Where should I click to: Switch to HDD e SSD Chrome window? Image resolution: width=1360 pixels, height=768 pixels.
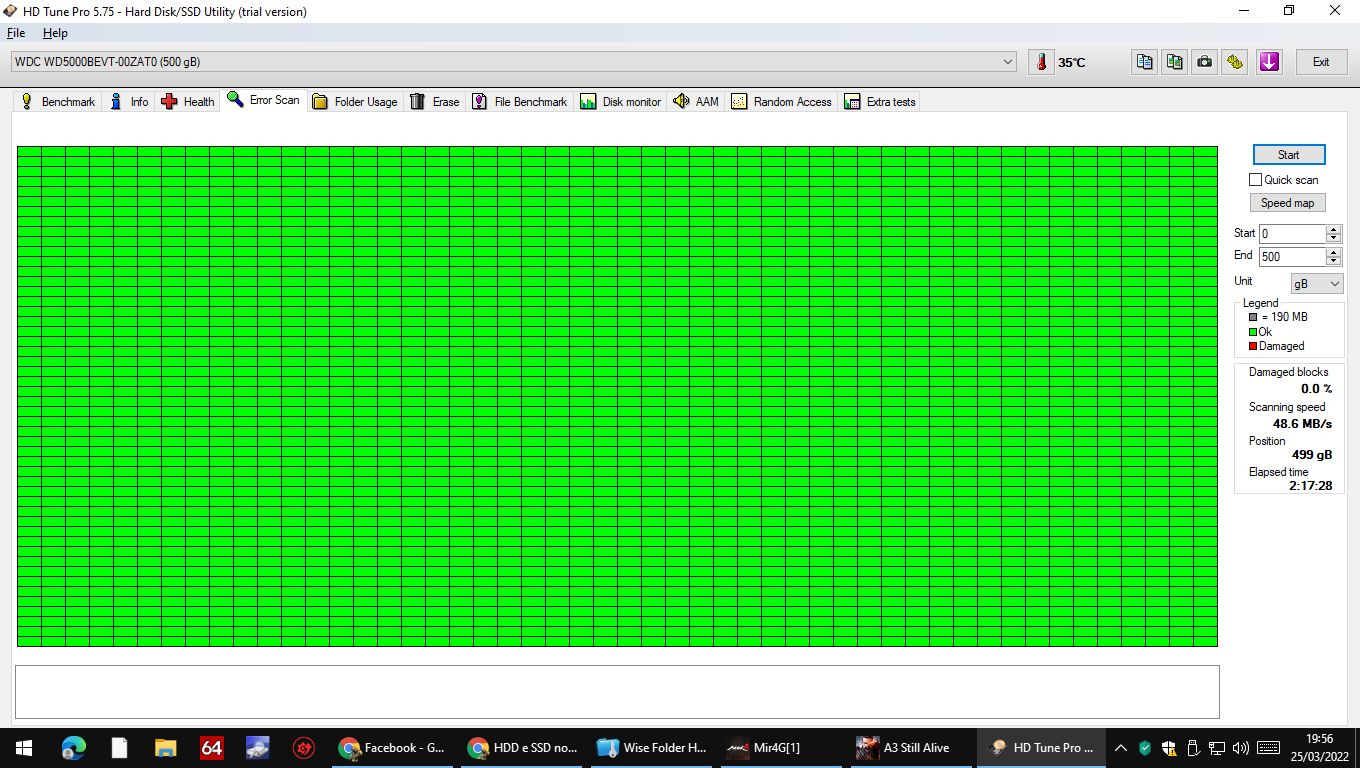click(522, 747)
